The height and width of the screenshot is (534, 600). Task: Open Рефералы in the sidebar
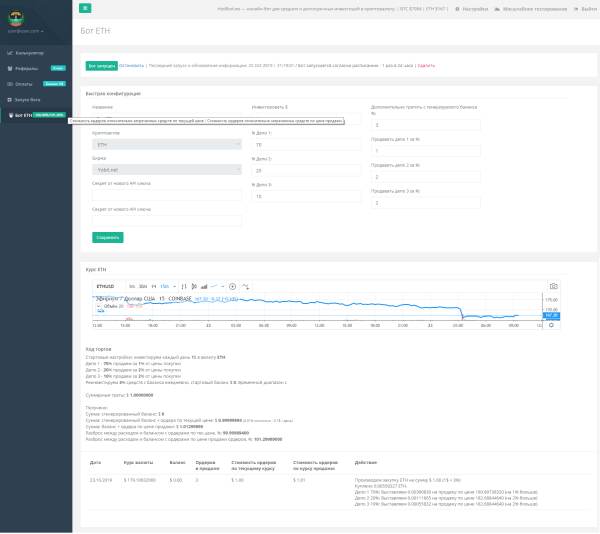27,68
